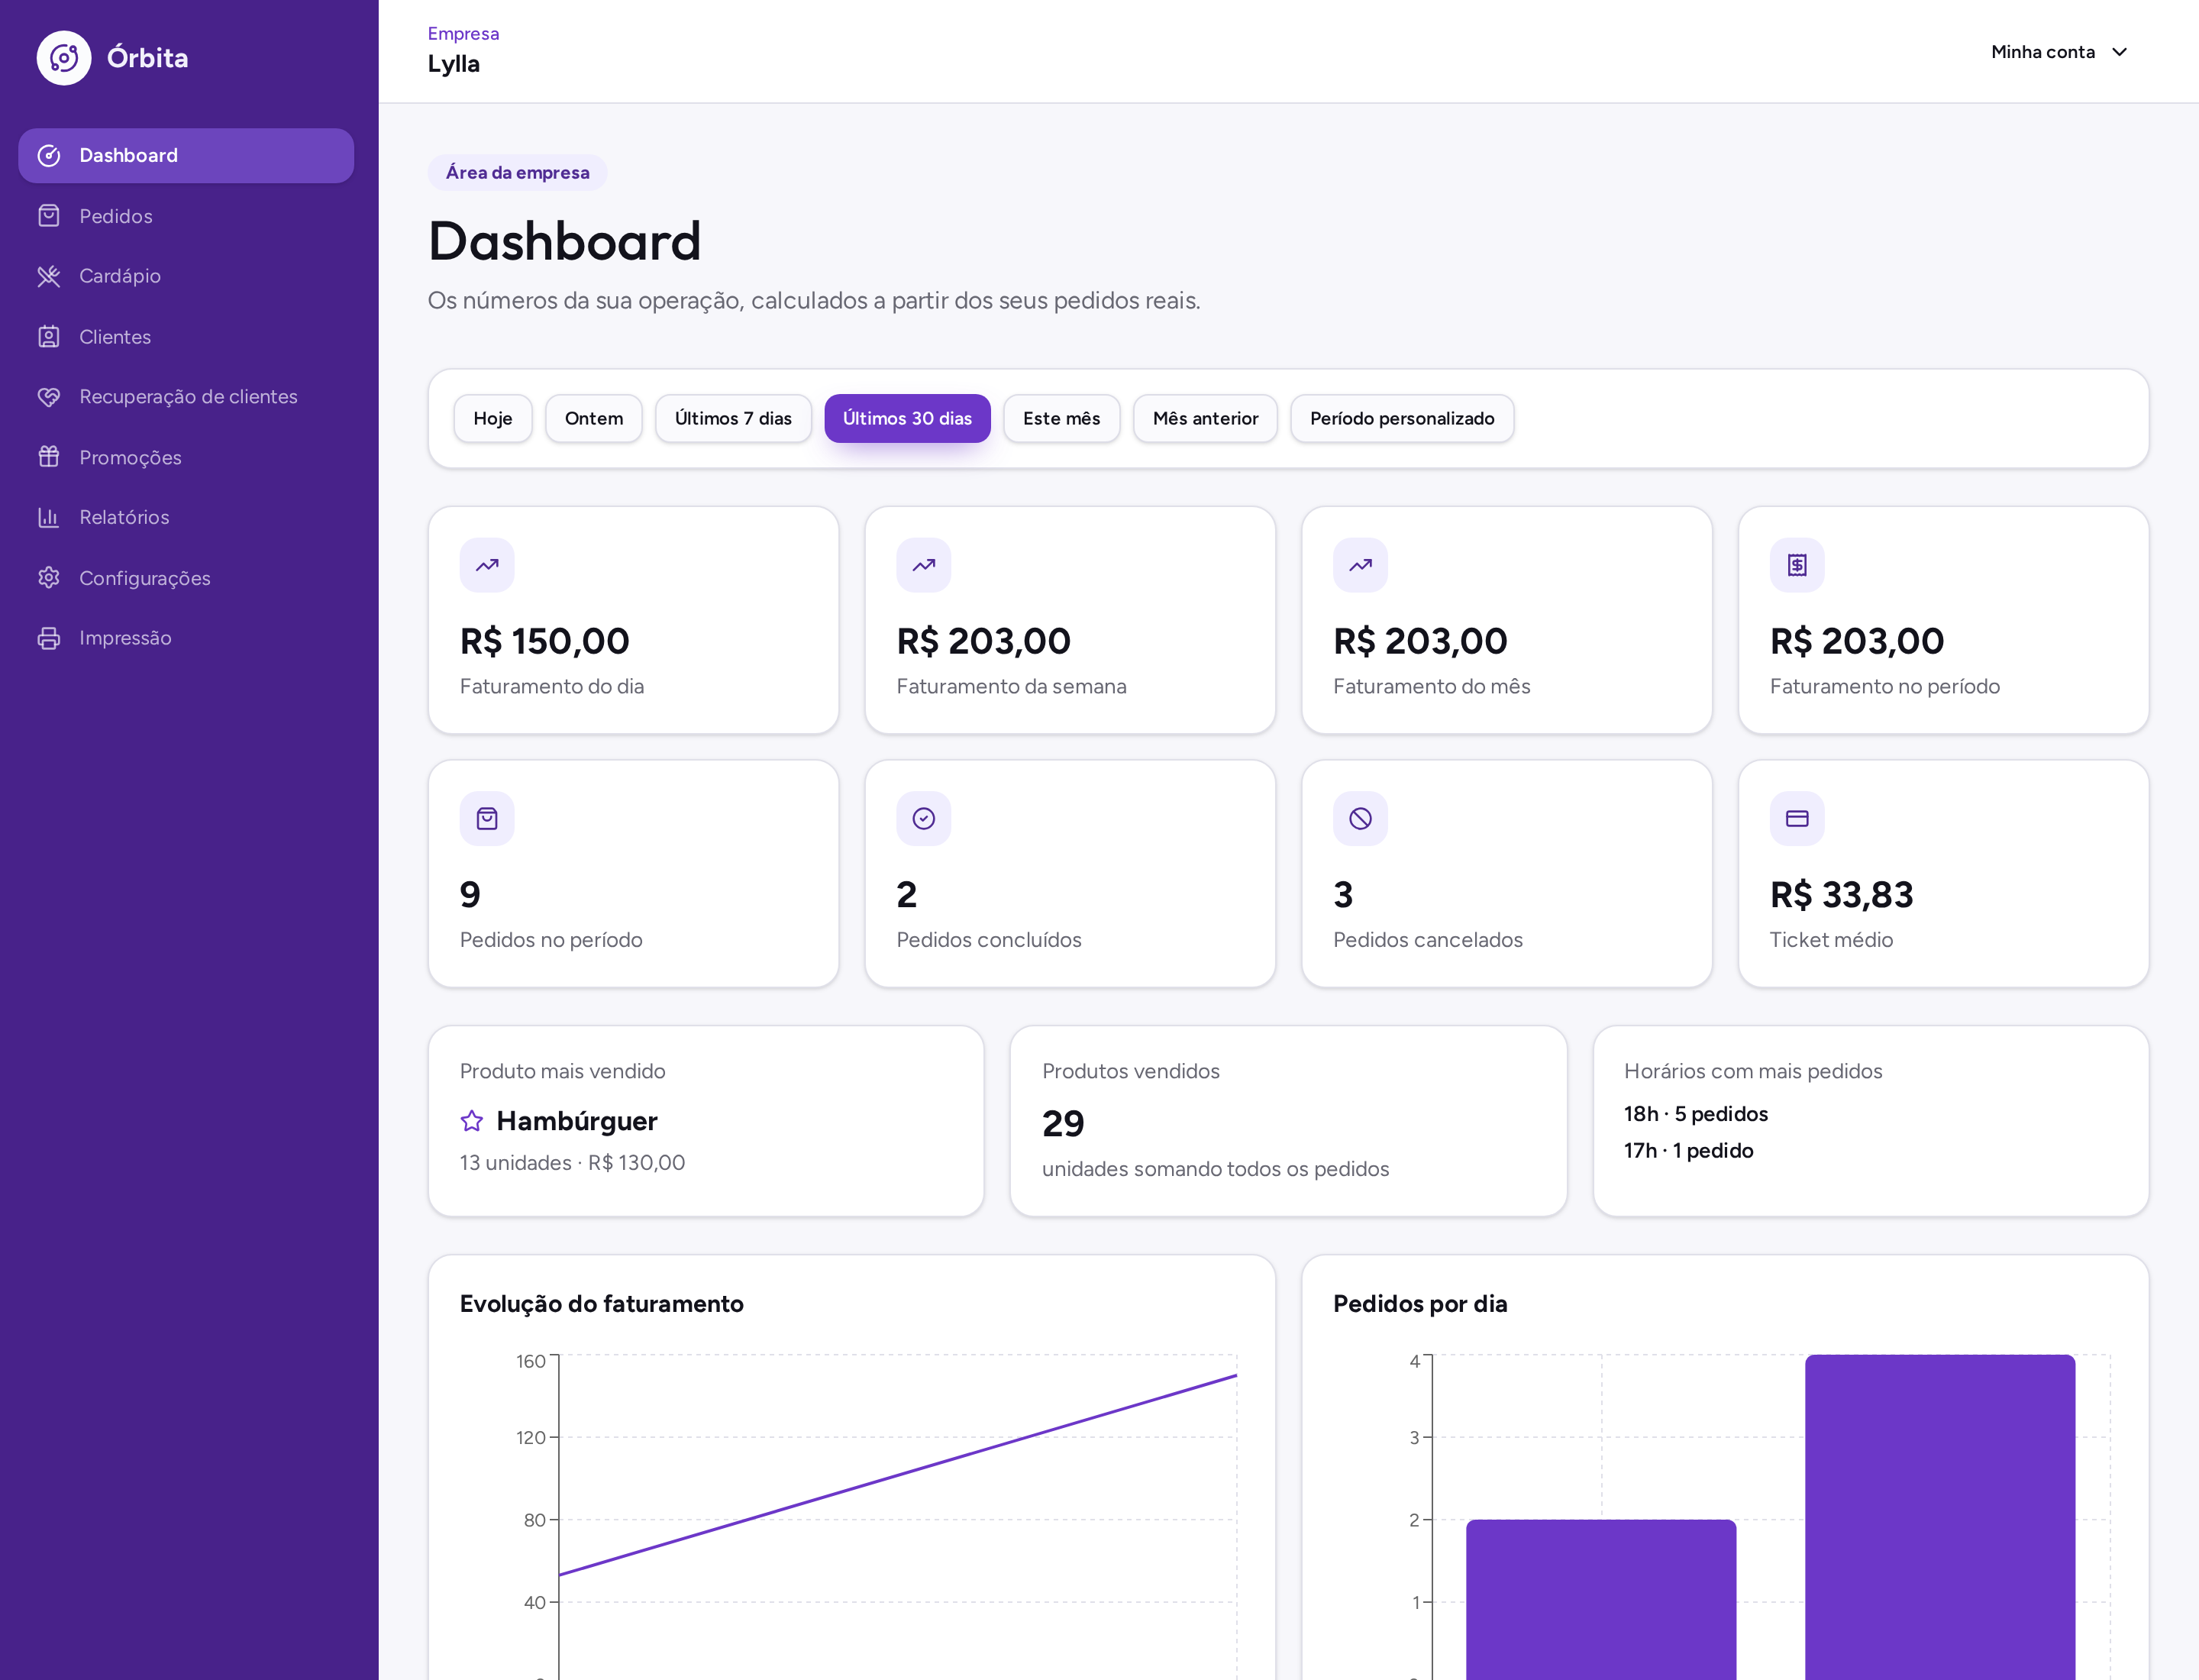Open Pedidos in the sidebar
The image size is (2199, 1680).
pyautogui.click(x=186, y=216)
